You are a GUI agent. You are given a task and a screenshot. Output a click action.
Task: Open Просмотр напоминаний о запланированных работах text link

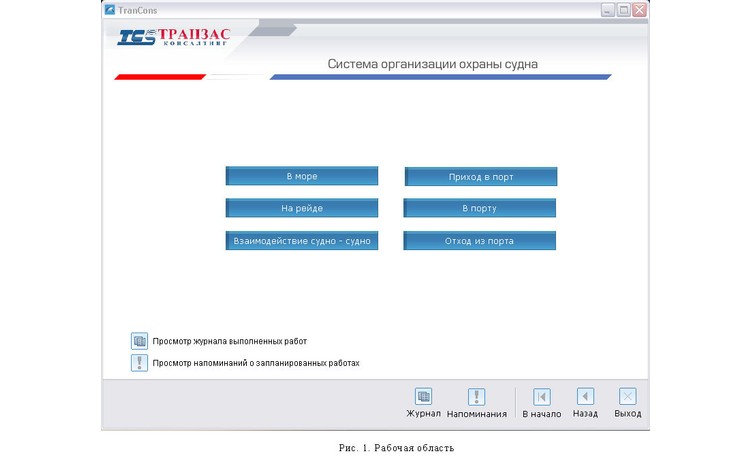255,363
